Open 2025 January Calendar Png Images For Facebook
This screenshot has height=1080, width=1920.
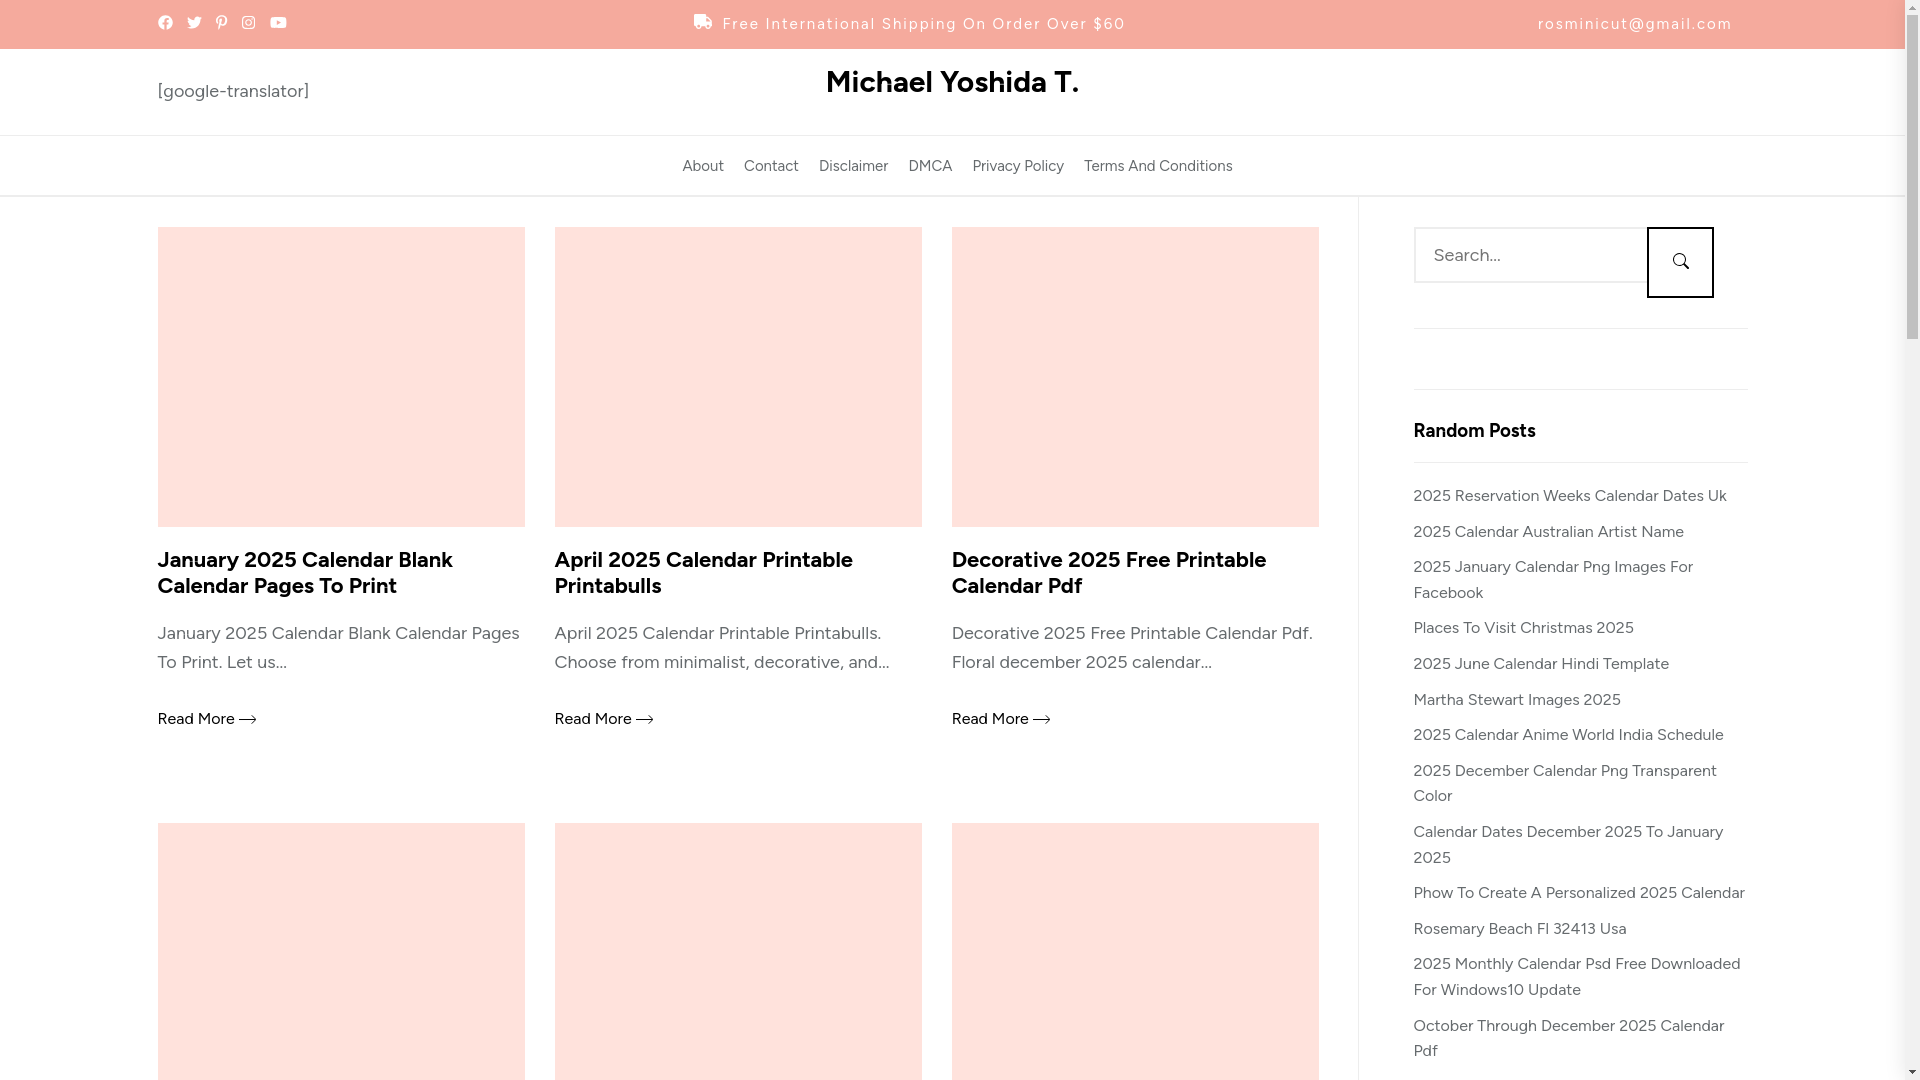[x=1553, y=580]
